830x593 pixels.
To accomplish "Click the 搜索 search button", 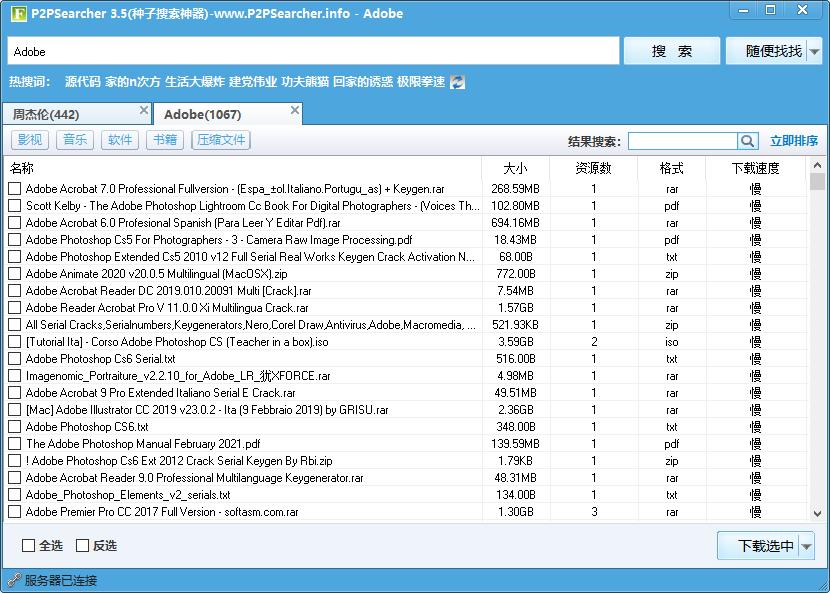I will coord(672,51).
